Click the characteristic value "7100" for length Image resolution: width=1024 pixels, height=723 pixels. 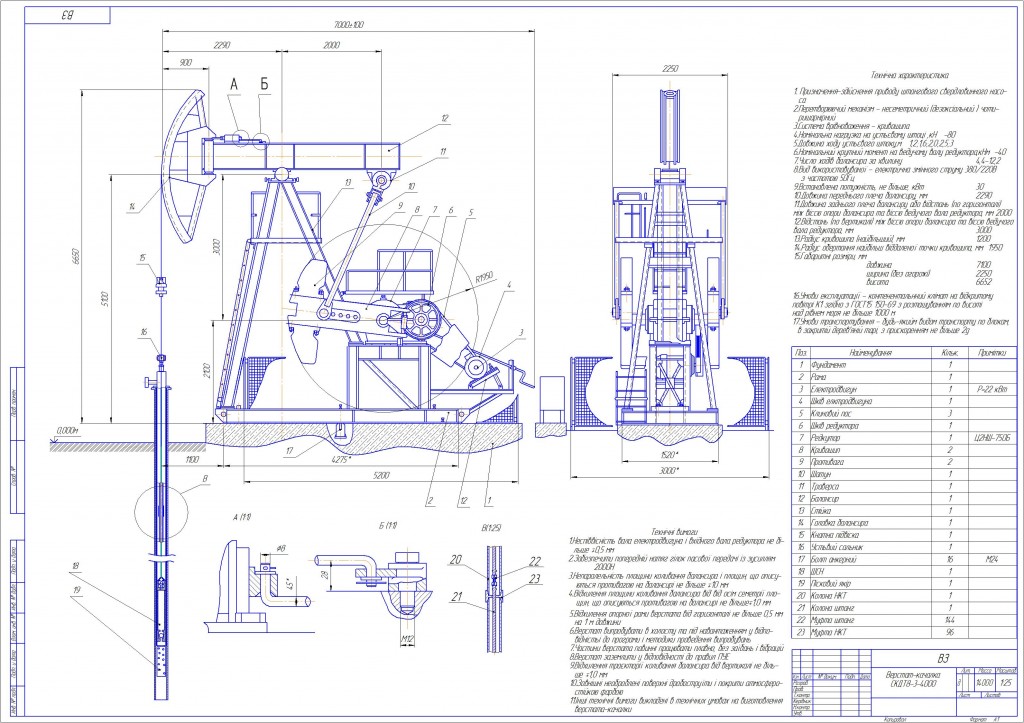pyautogui.click(x=983, y=265)
